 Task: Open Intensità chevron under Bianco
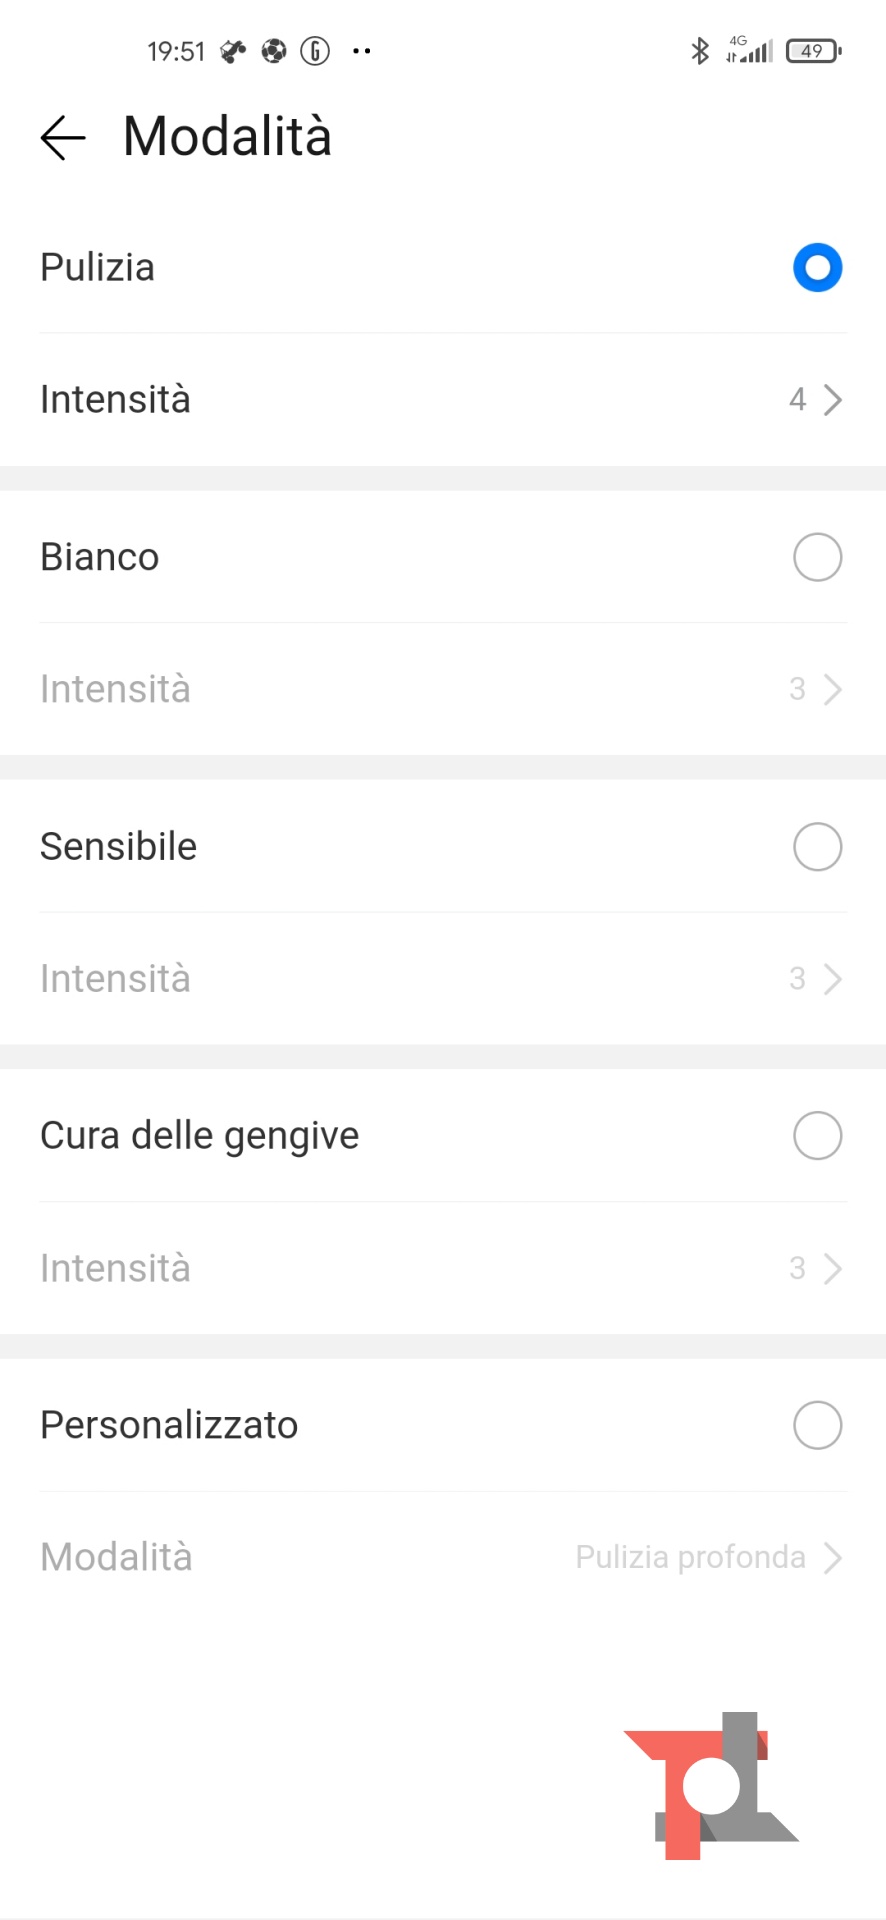click(832, 689)
